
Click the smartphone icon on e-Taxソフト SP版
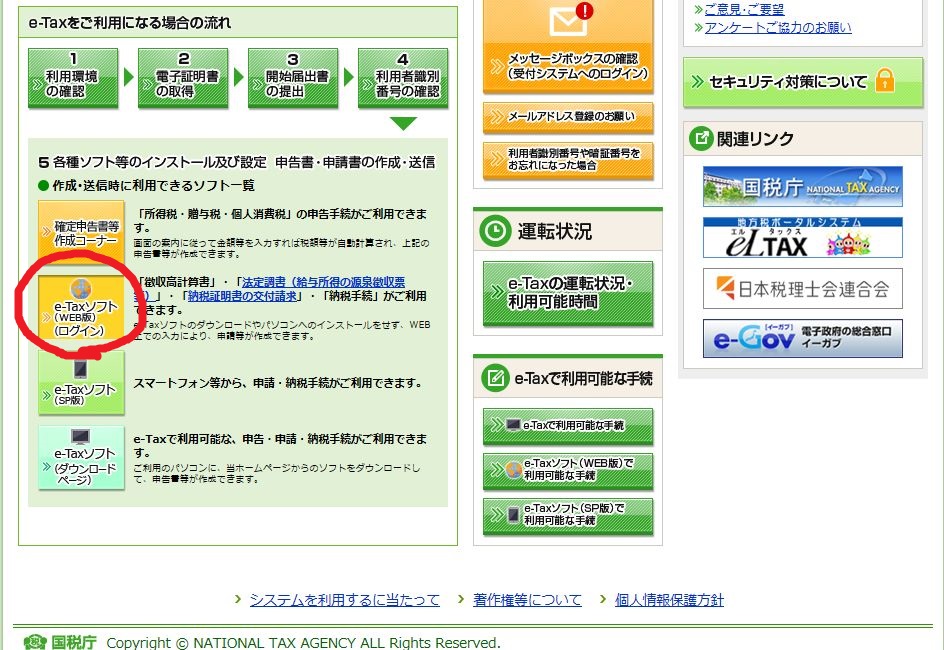80,368
